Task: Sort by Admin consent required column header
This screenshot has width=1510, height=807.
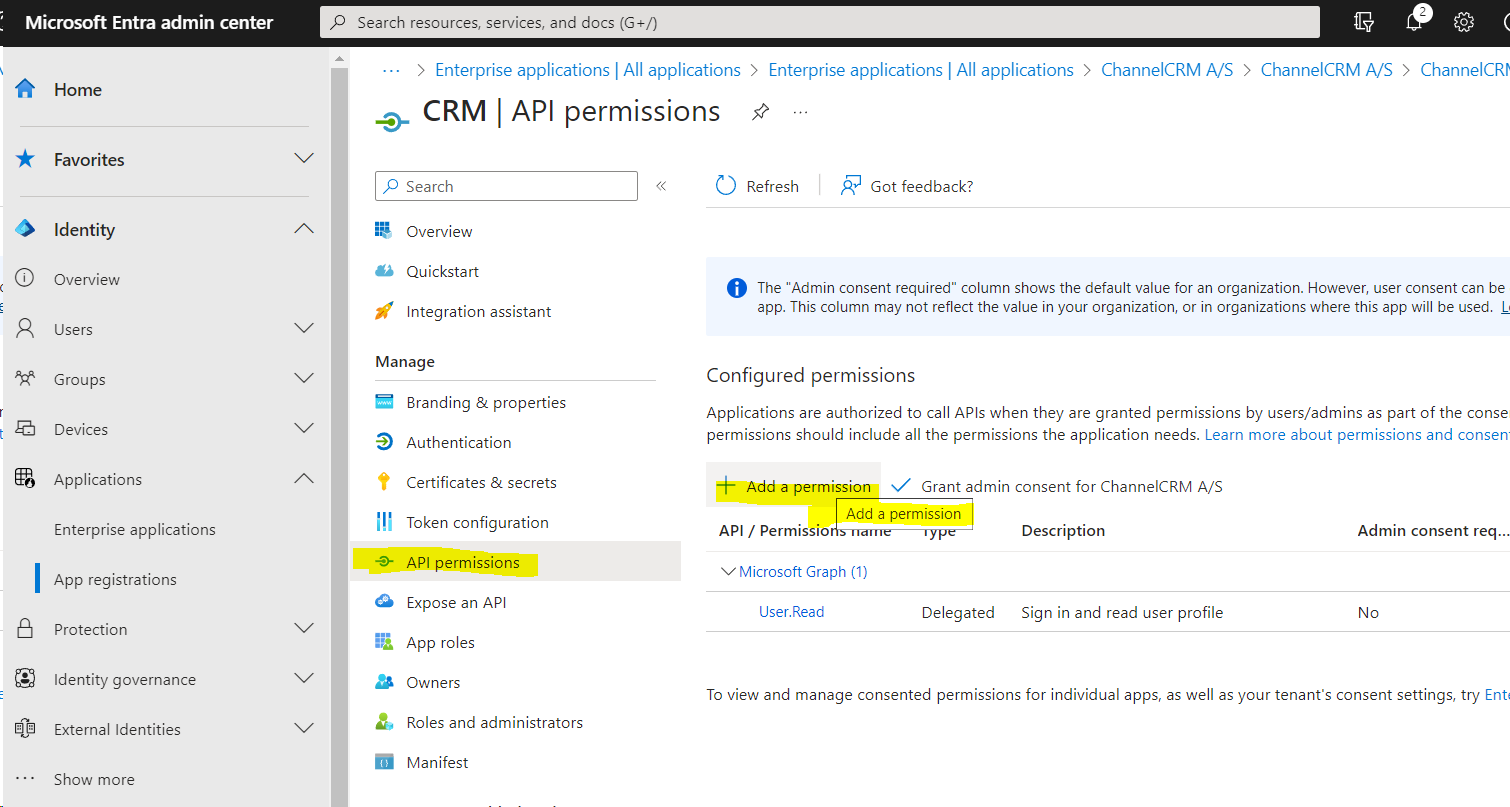Action: (x=1433, y=530)
